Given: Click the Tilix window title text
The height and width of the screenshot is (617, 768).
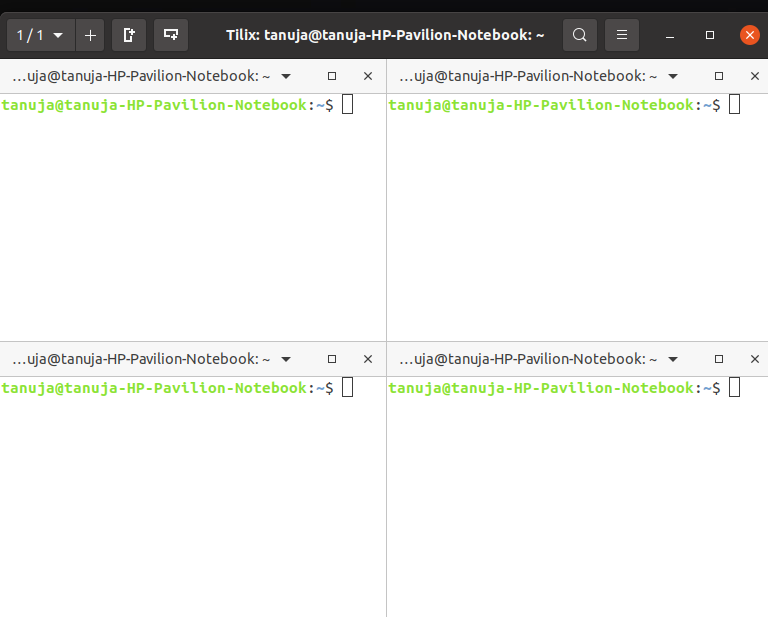Looking at the screenshot, I should [385, 35].
